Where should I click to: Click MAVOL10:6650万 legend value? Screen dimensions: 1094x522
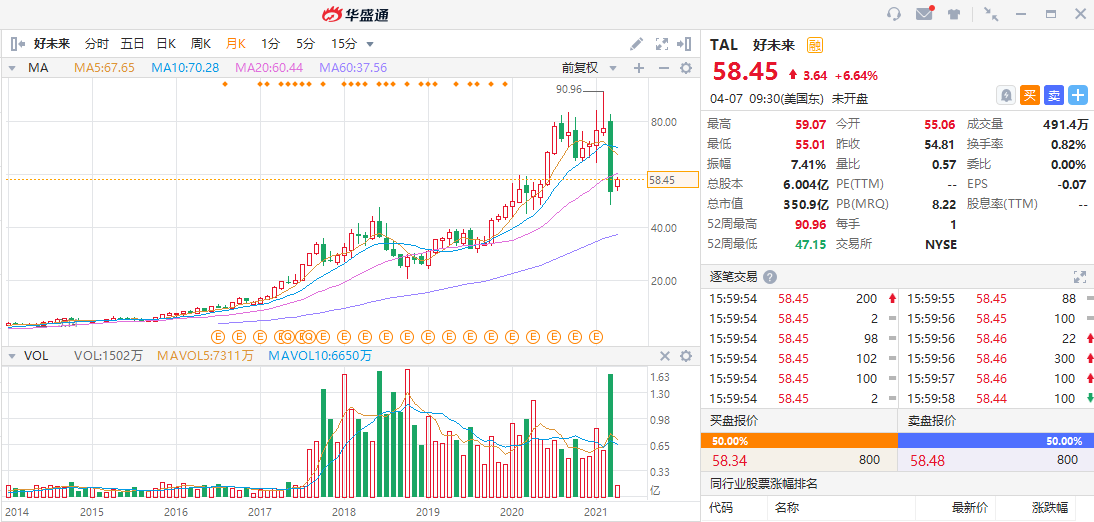coord(320,356)
